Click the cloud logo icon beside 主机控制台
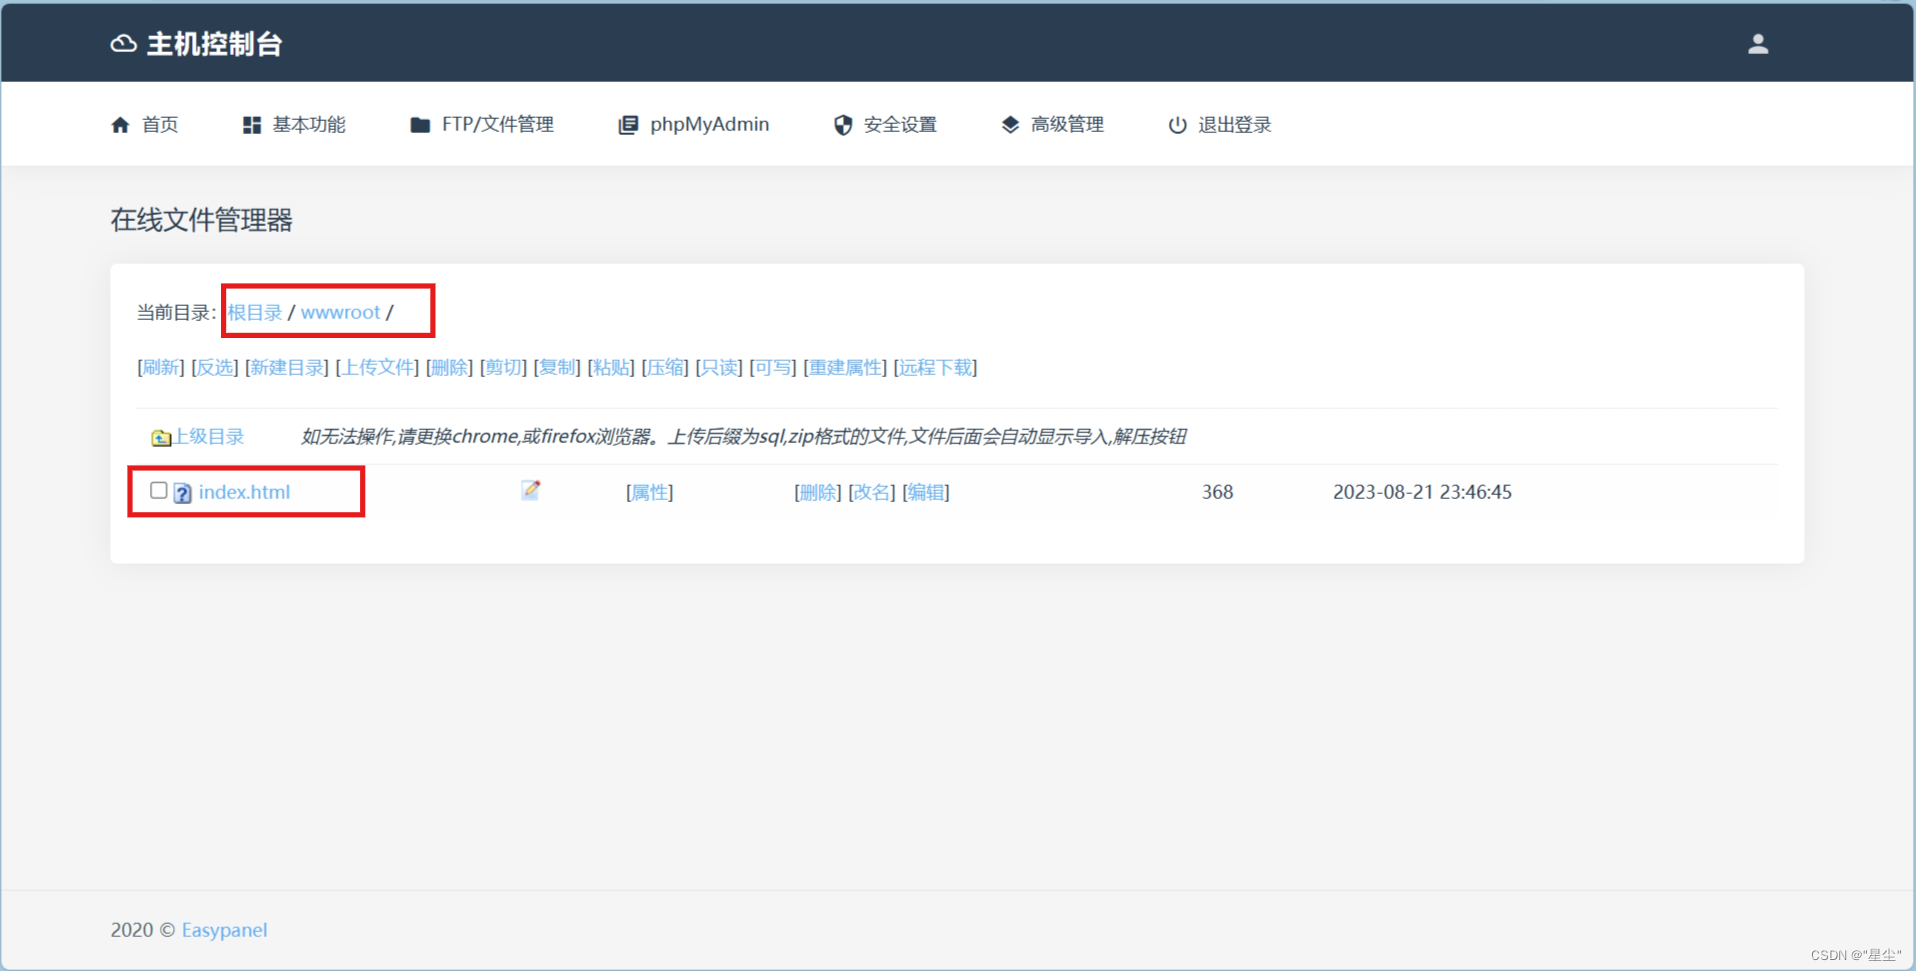 (123, 44)
